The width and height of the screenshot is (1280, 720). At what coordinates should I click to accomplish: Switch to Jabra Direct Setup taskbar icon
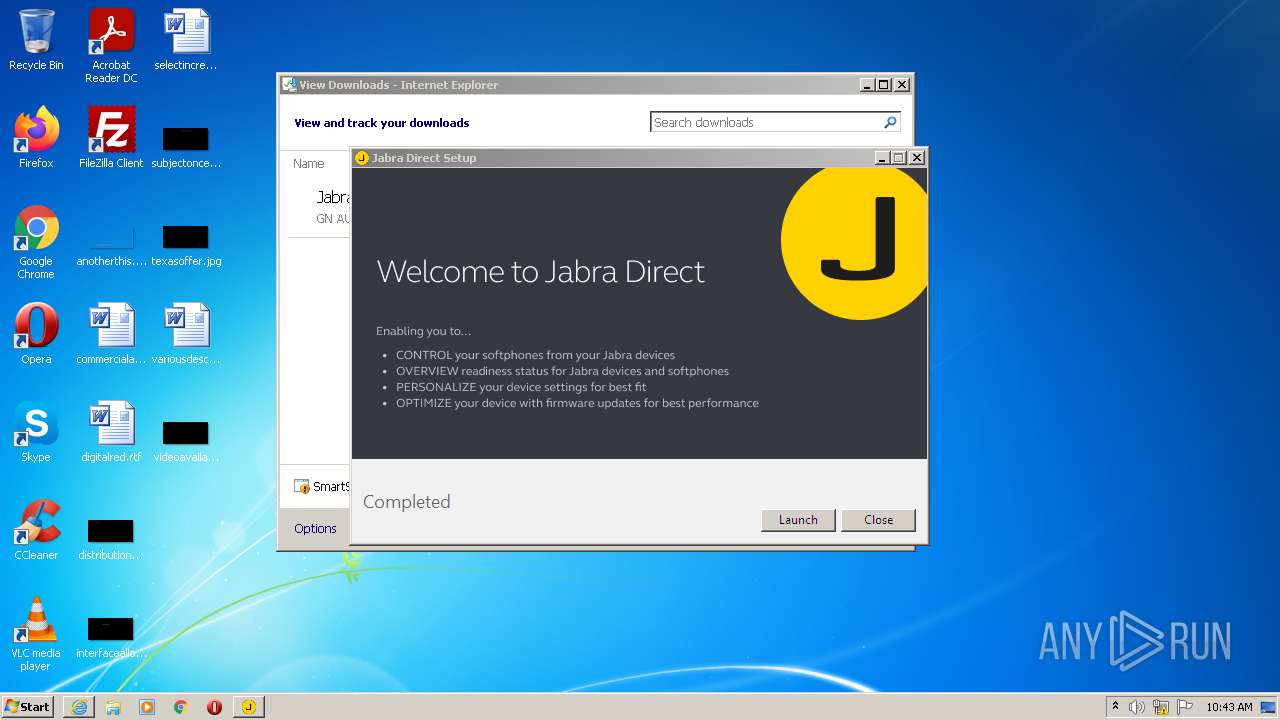coord(249,707)
